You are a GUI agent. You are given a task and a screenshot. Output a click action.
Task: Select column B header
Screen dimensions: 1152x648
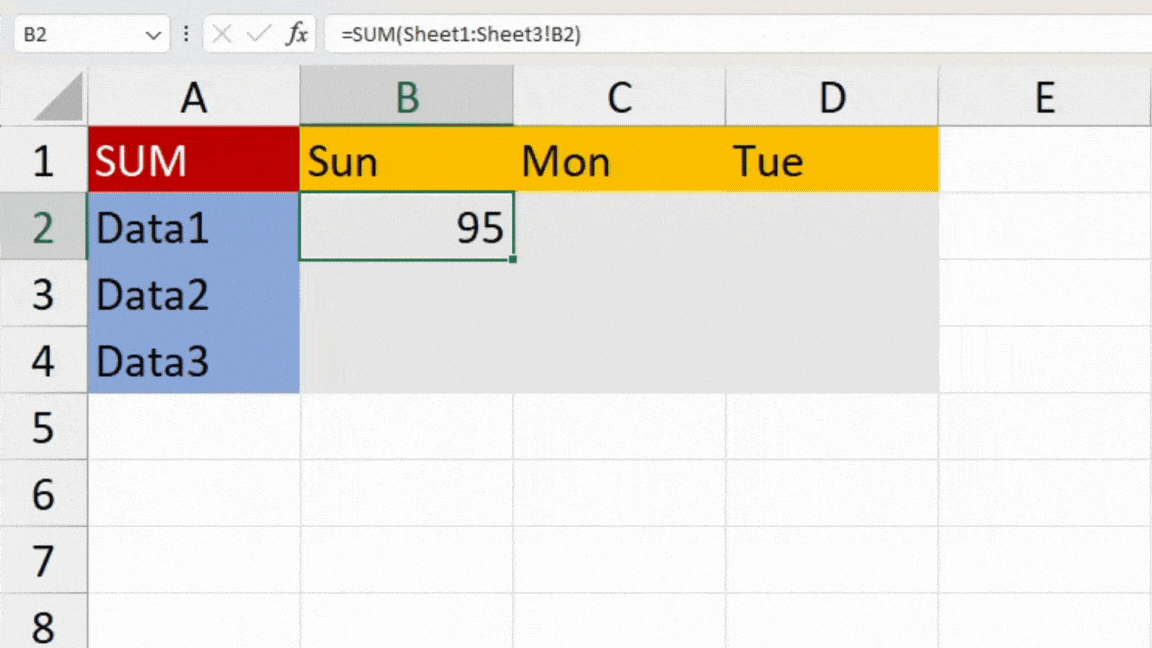click(x=406, y=97)
